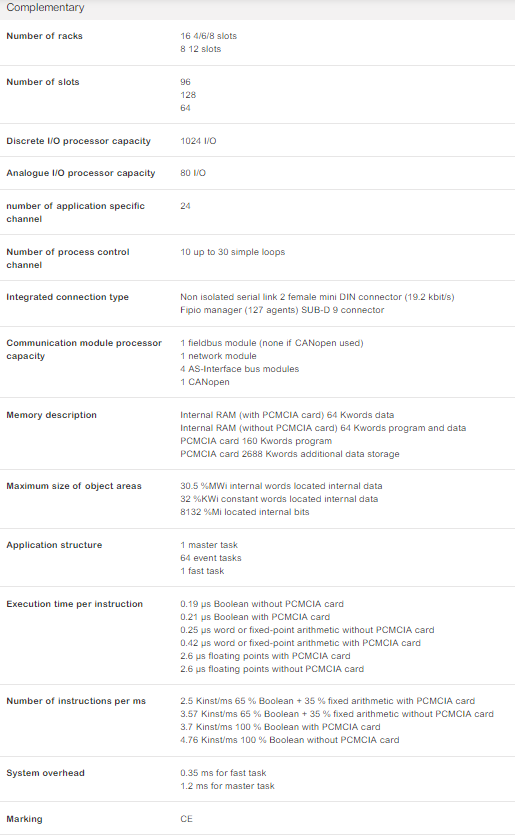515x837 pixels.
Task: Select Discrete I/O processor capacity label
Action: tap(78, 141)
